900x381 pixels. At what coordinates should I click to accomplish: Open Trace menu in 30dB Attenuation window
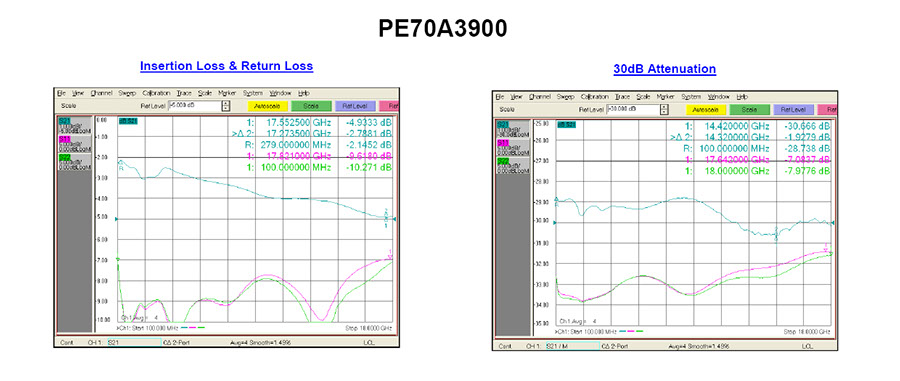[623, 96]
